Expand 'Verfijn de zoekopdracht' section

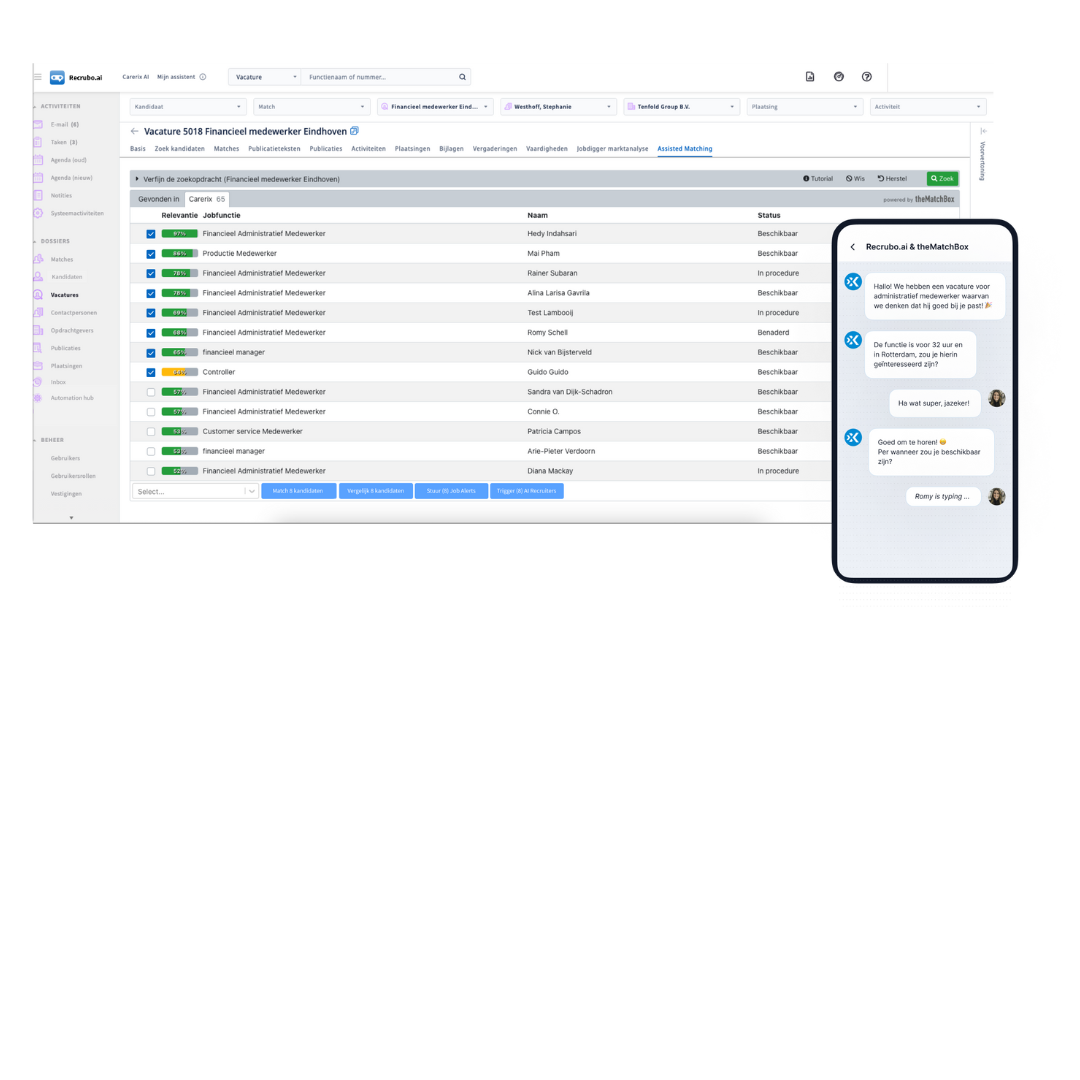pos(137,179)
